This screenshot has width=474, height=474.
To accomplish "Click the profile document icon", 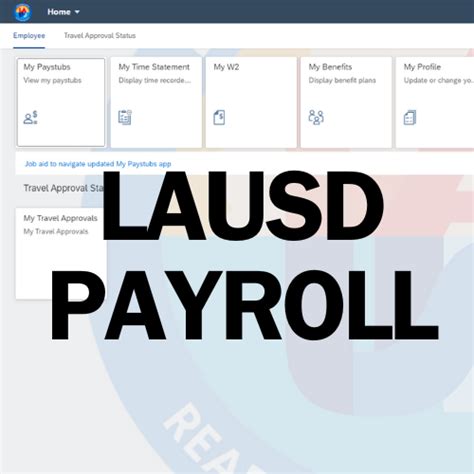I will pyautogui.click(x=410, y=118).
